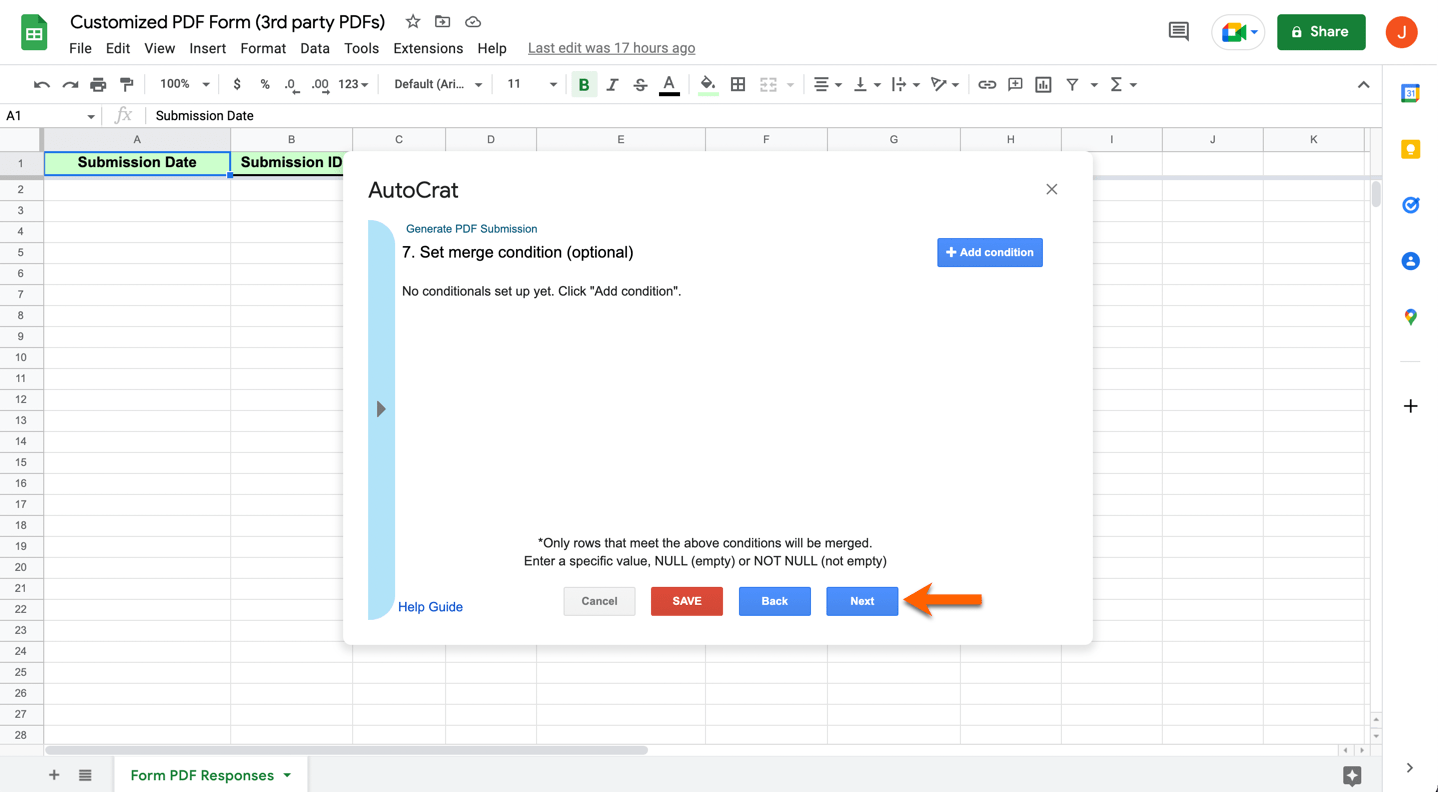The image size is (1440, 792).
Task: Open Google Tasks in the side panel
Action: tap(1411, 205)
